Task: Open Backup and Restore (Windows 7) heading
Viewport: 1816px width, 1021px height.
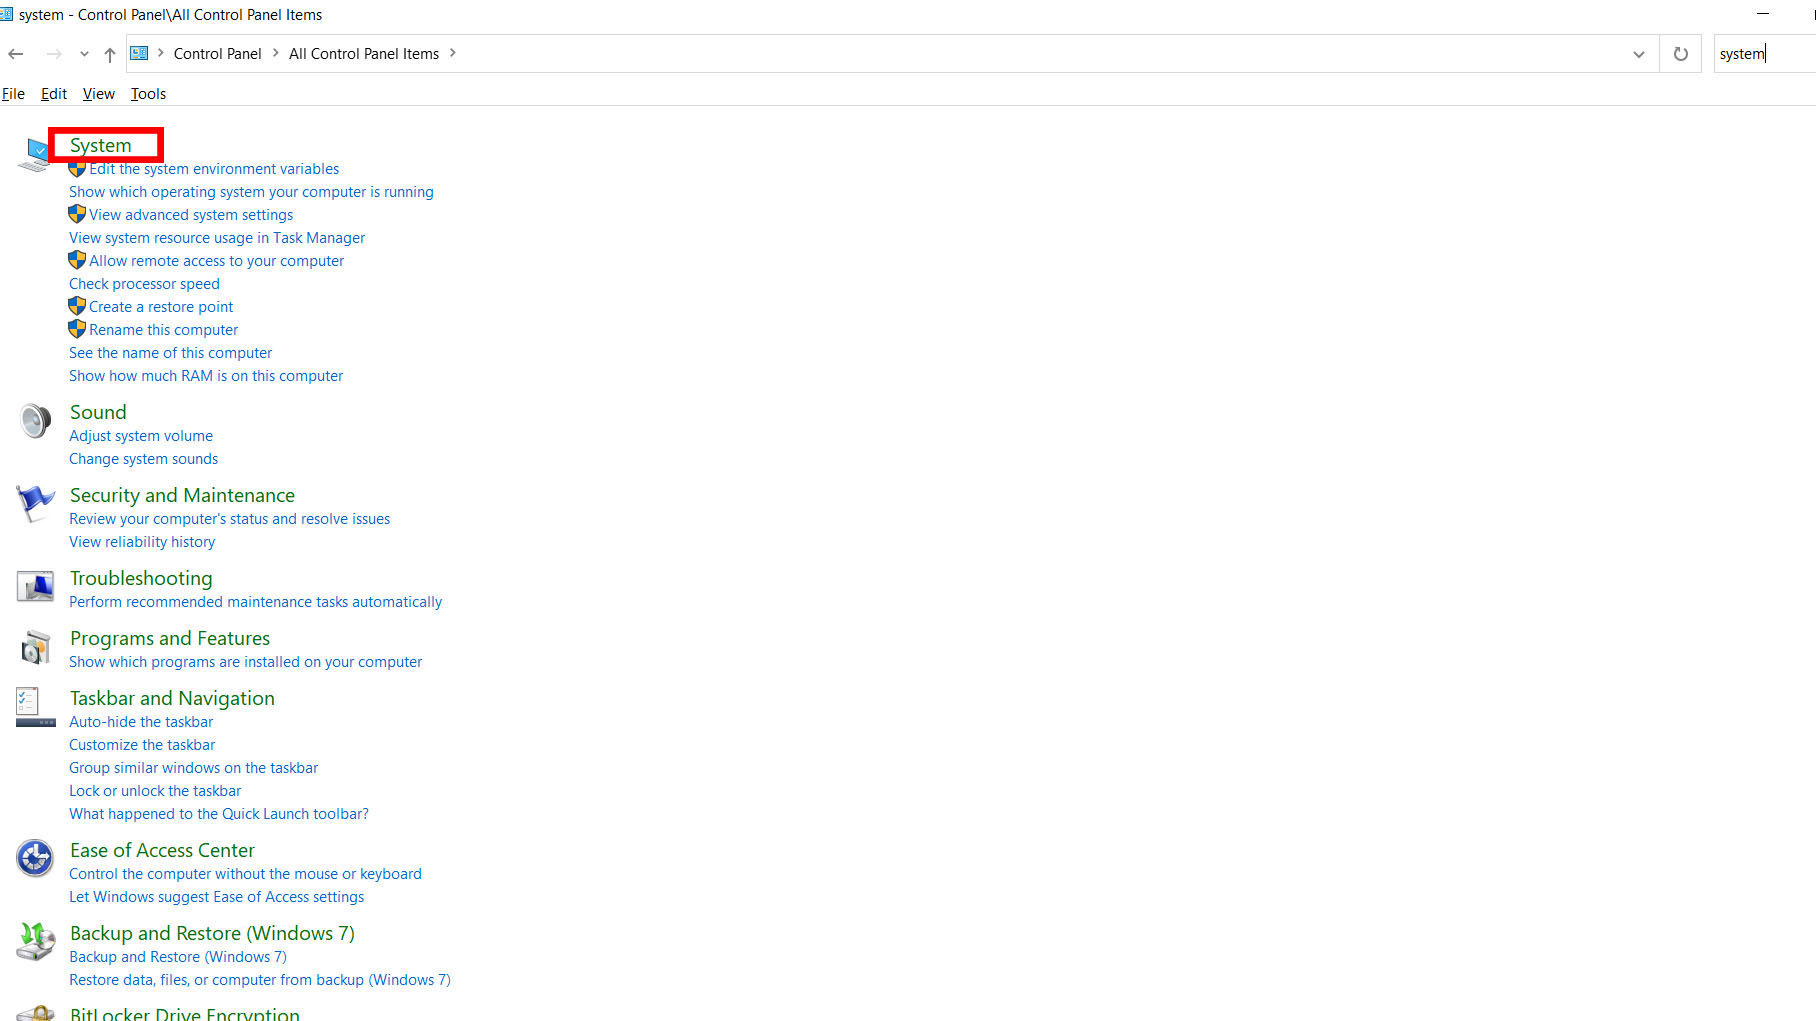Action: tap(212, 933)
